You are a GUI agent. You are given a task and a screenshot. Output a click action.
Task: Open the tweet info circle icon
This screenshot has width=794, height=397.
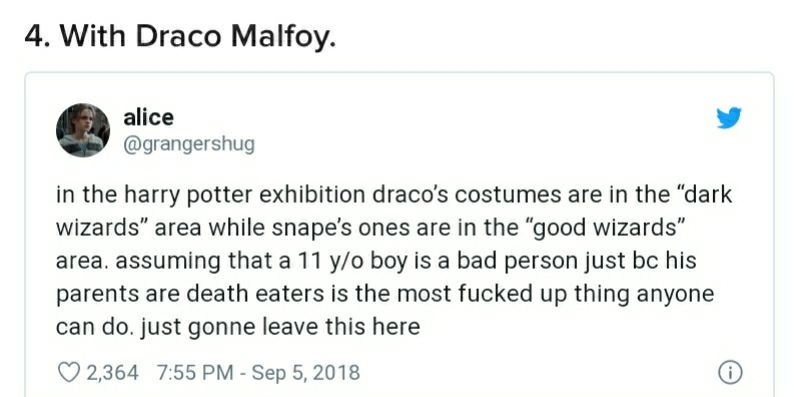[x=730, y=373]
